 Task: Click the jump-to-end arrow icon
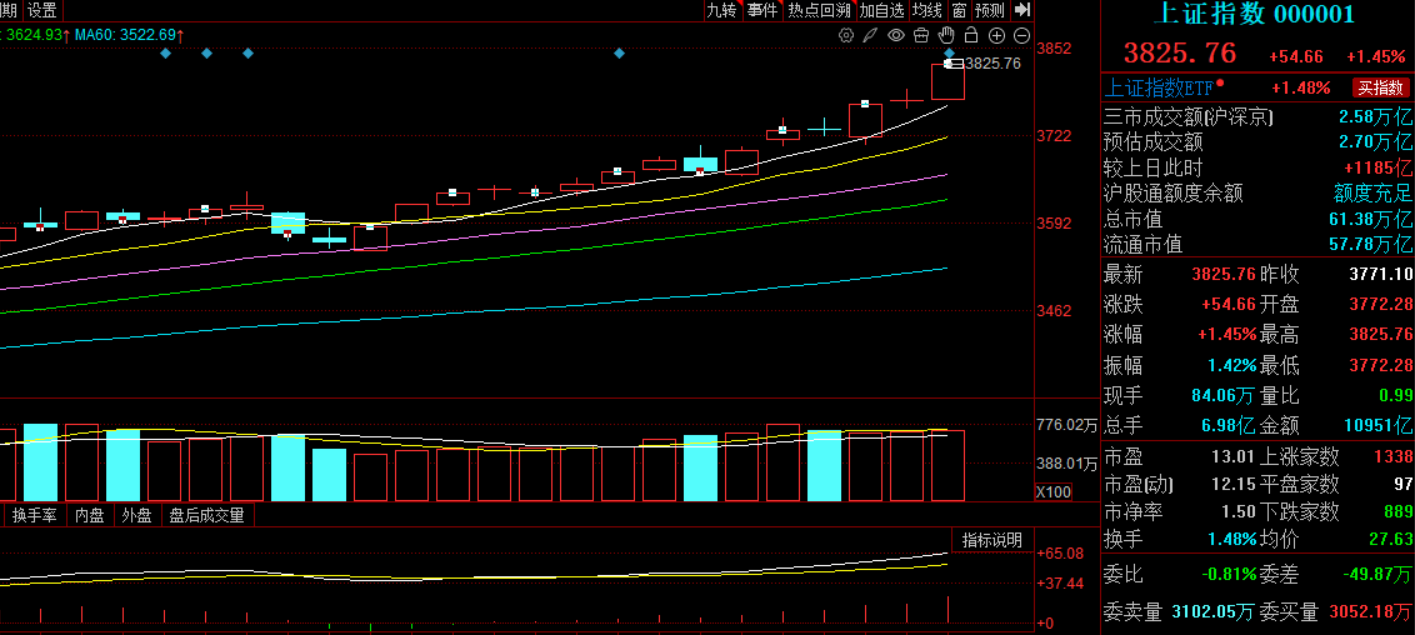tap(1022, 10)
